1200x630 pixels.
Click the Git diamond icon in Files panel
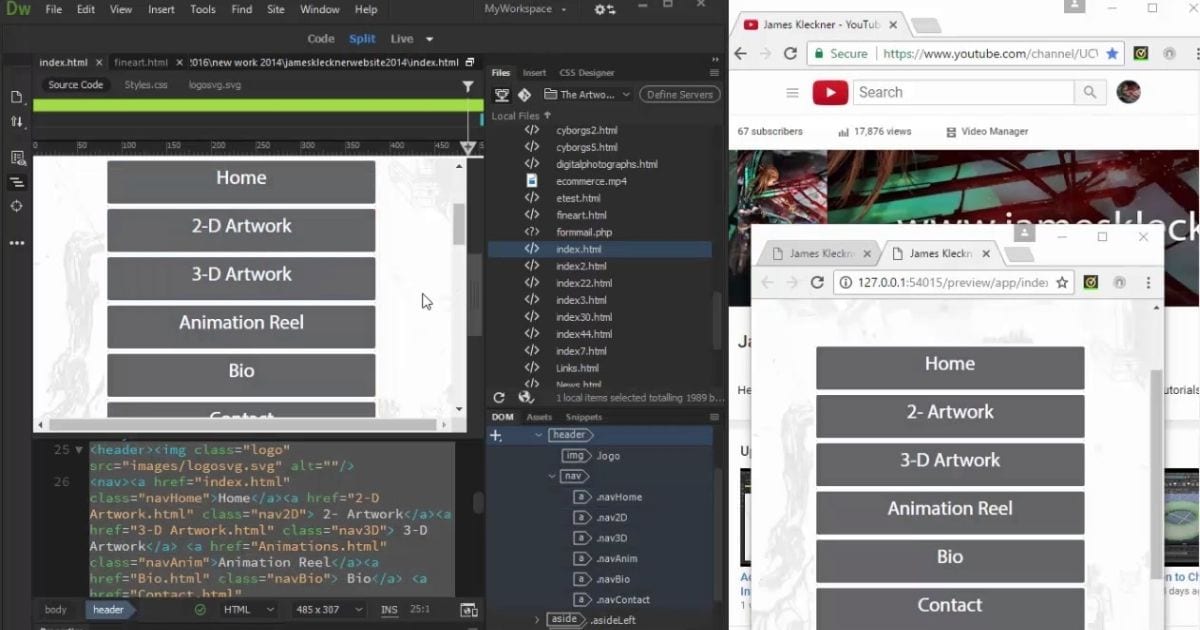[524, 95]
